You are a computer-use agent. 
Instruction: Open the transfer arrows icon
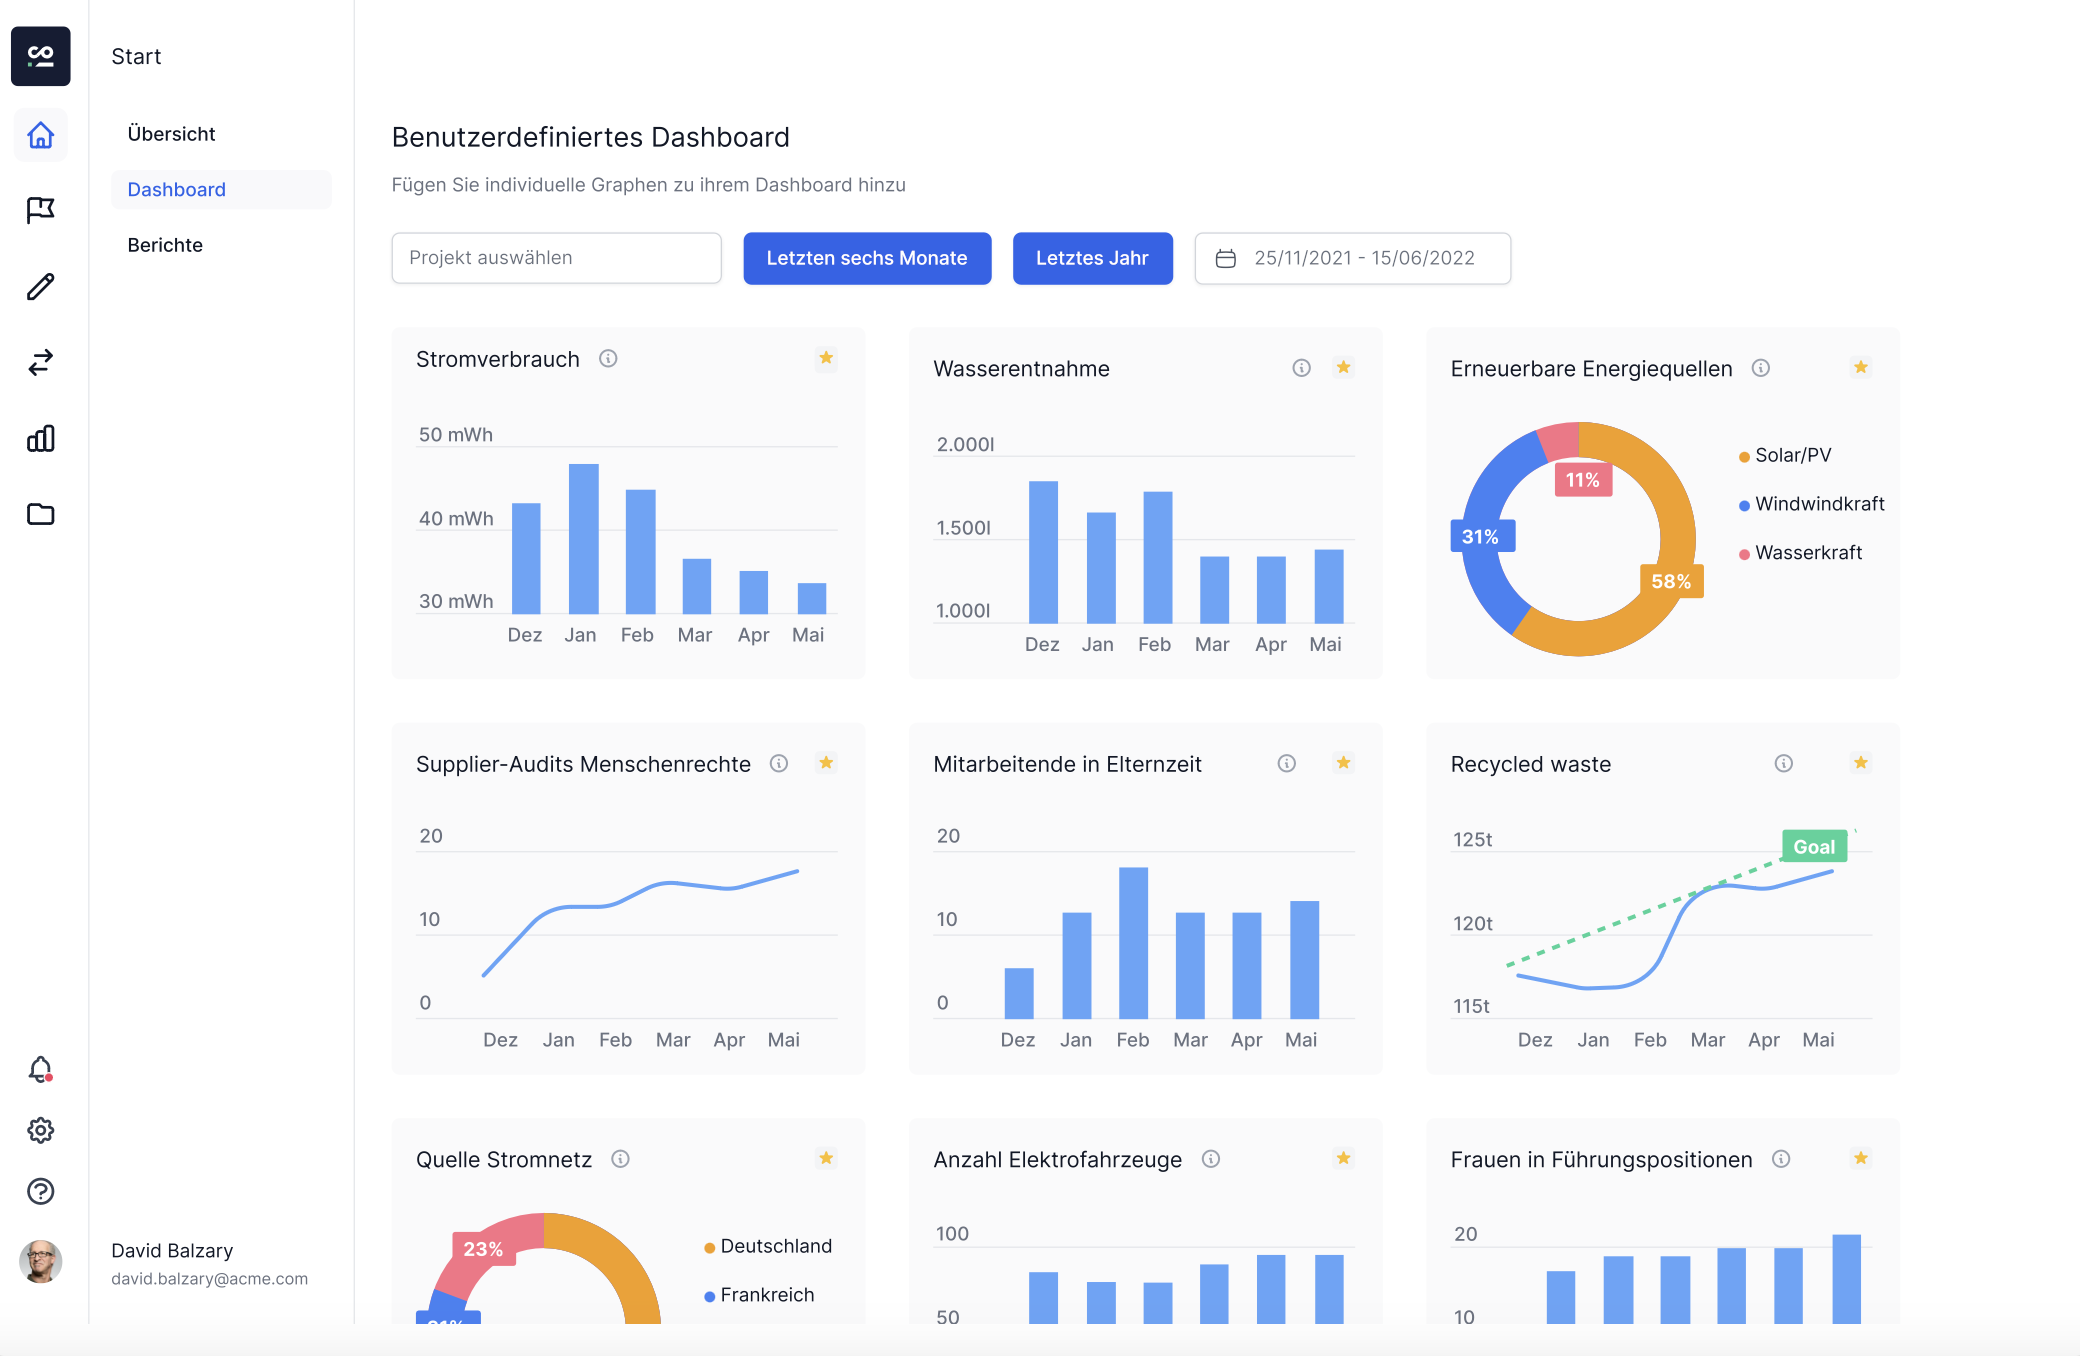tap(40, 362)
